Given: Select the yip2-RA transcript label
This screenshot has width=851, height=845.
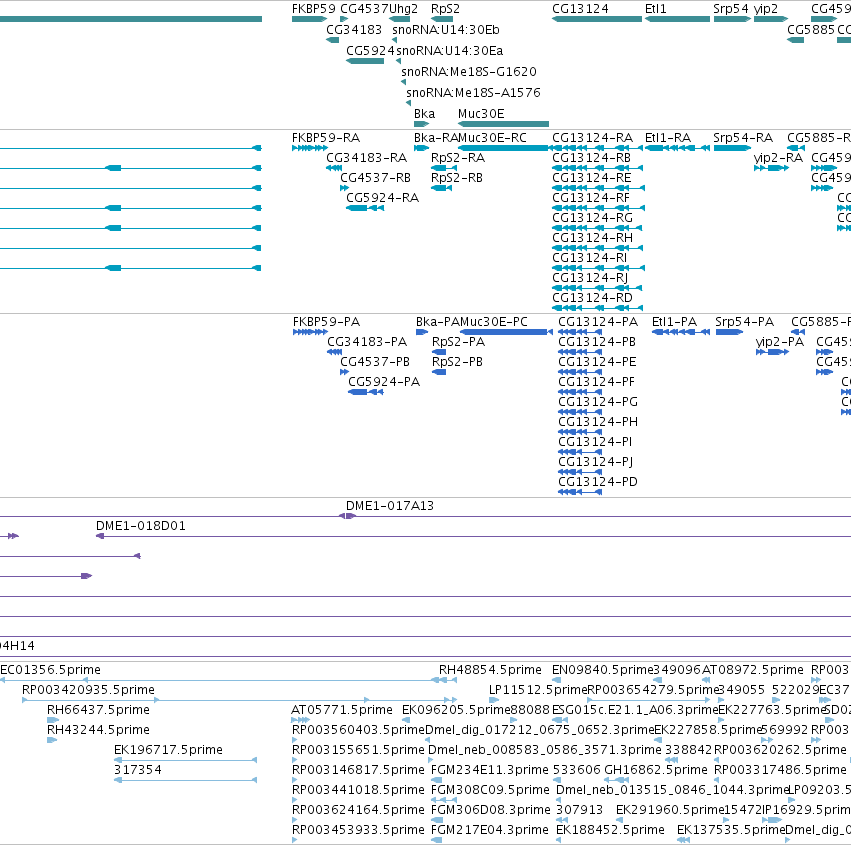Looking at the screenshot, I should pyautogui.click(x=778, y=158).
